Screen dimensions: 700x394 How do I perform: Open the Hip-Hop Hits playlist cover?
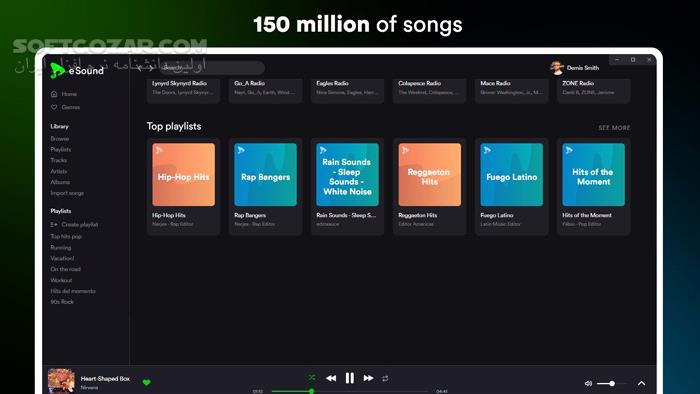[x=183, y=174]
